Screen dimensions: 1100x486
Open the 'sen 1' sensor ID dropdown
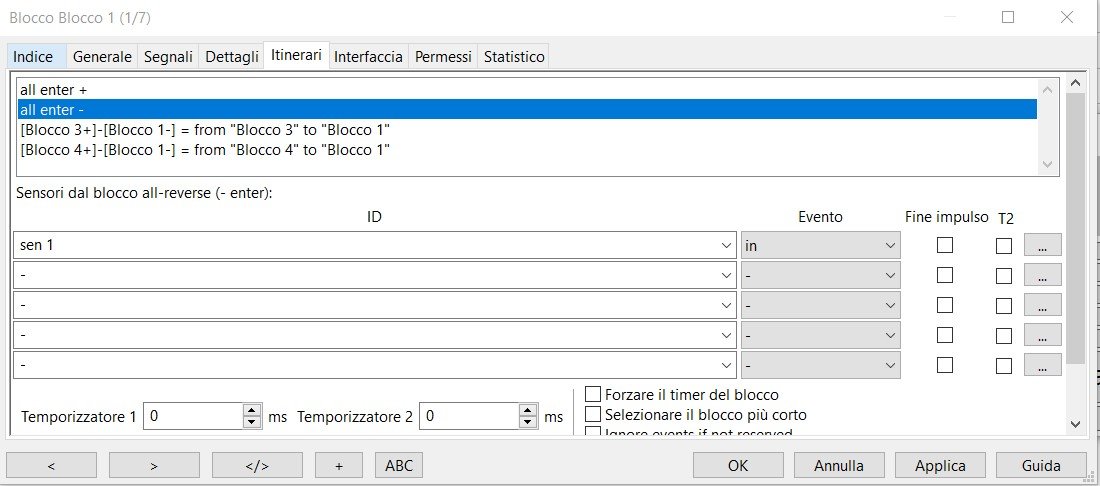click(x=725, y=246)
